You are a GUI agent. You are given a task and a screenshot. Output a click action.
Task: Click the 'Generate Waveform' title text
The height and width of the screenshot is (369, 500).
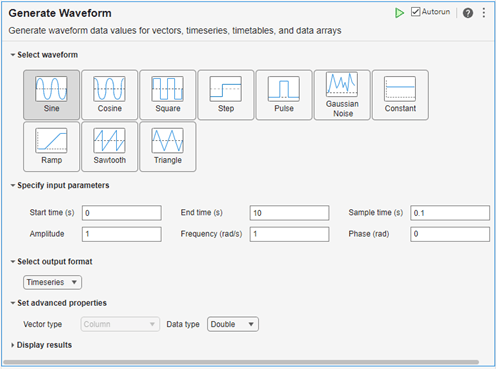pos(60,13)
